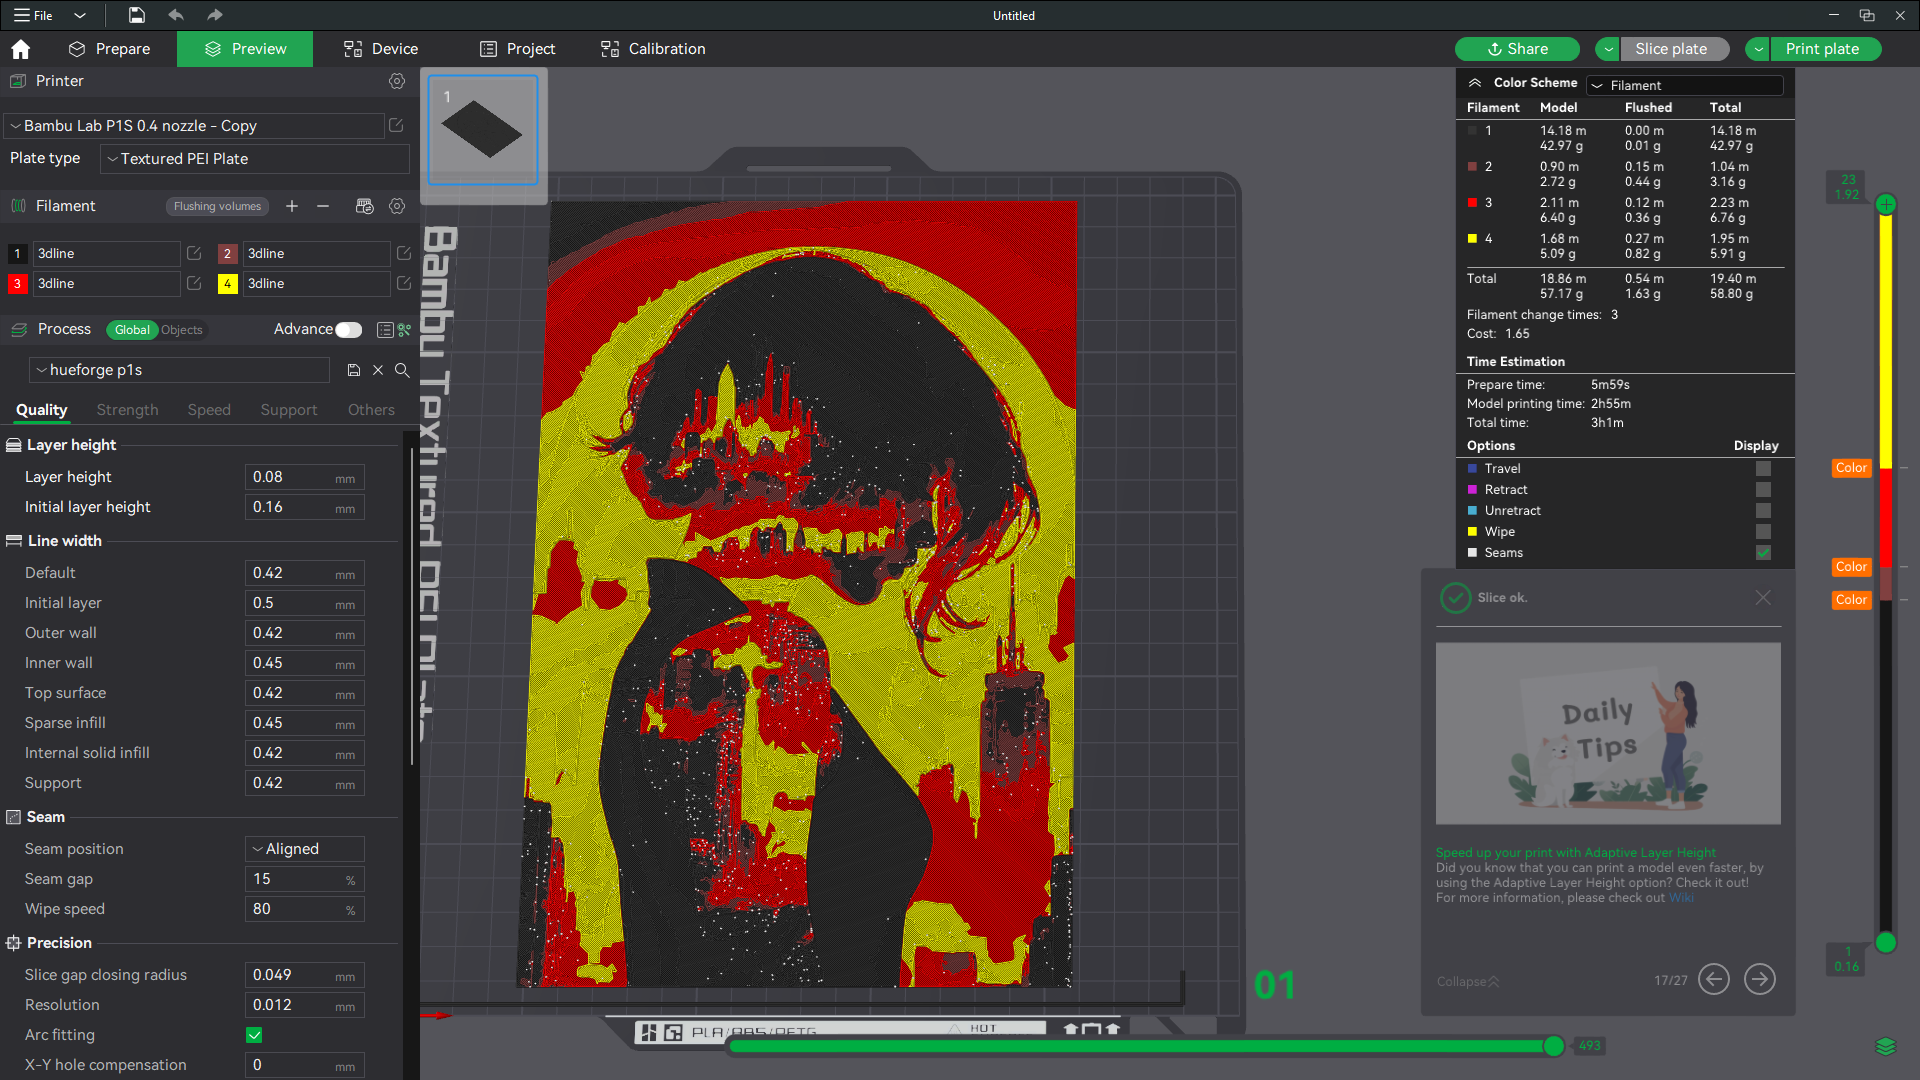
Task: Open Seam position Aligned dropdown
Action: [305, 849]
